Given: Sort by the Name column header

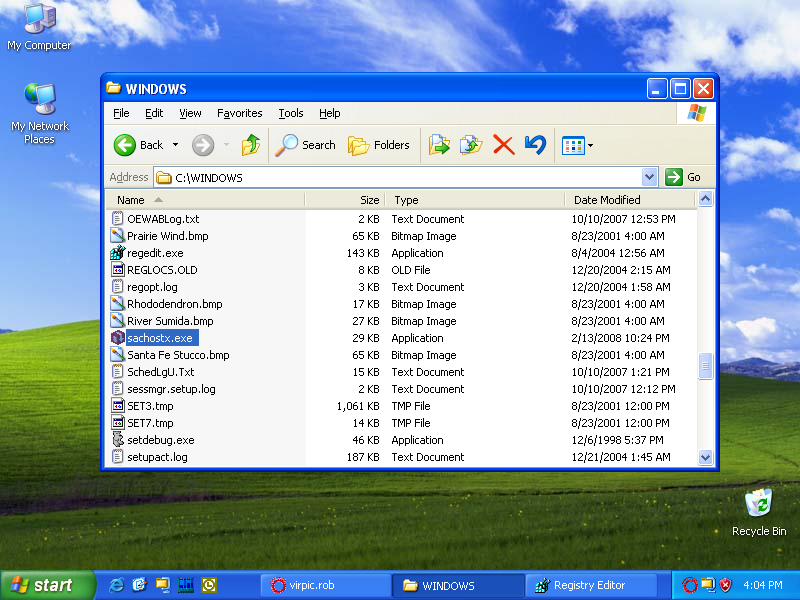Looking at the screenshot, I should pos(205,200).
